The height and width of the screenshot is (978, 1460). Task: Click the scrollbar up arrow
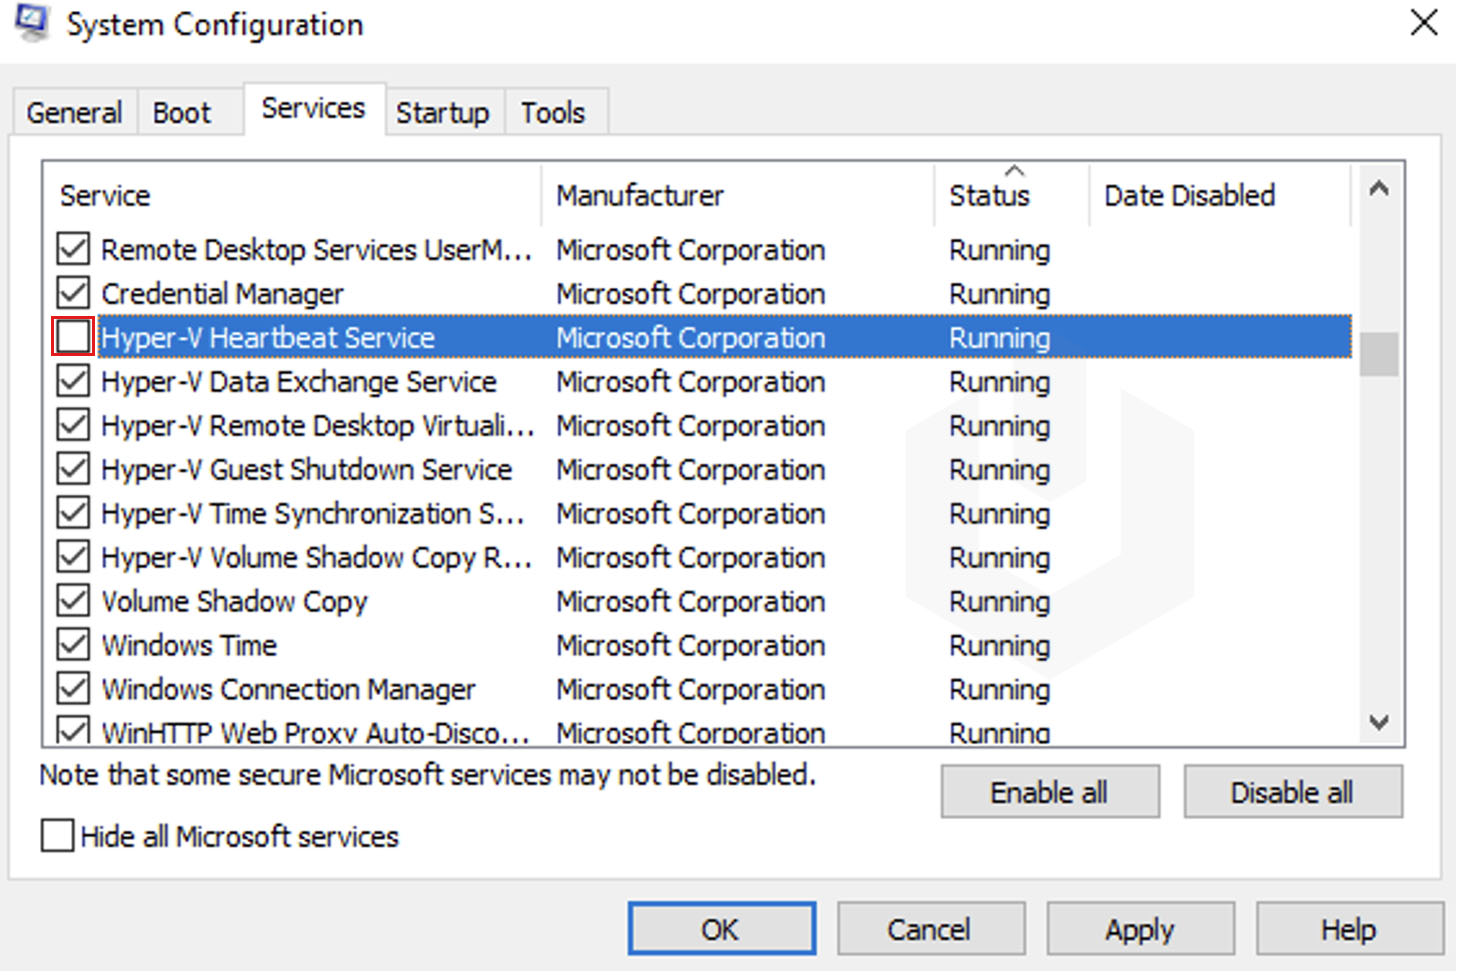pyautogui.click(x=1380, y=187)
